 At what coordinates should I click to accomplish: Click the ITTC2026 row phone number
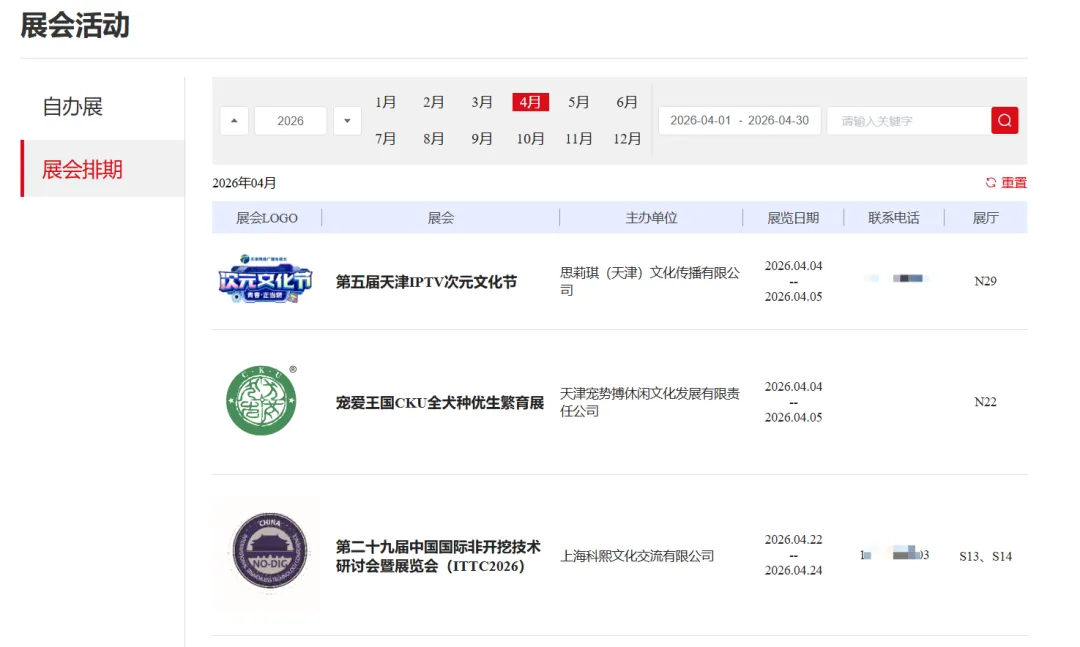pos(894,554)
